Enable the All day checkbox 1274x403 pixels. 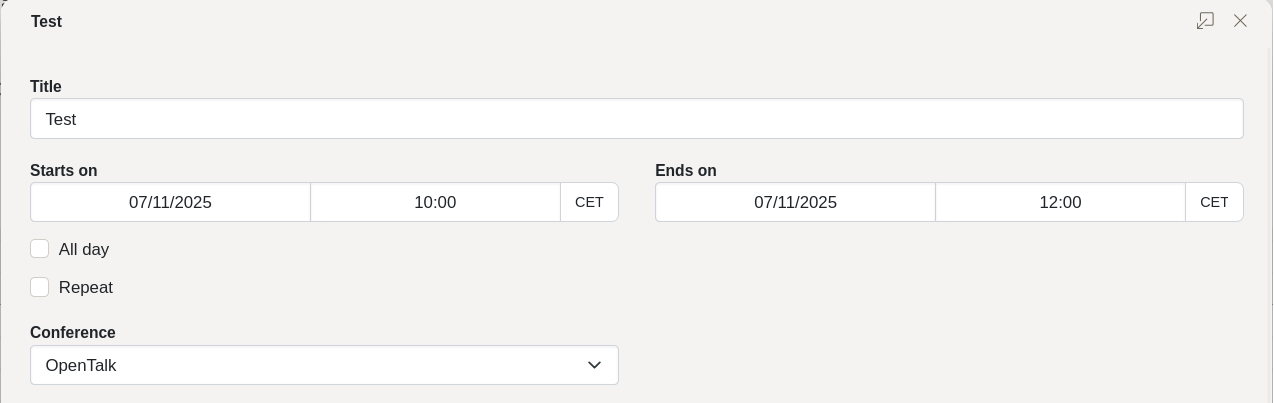[40, 249]
